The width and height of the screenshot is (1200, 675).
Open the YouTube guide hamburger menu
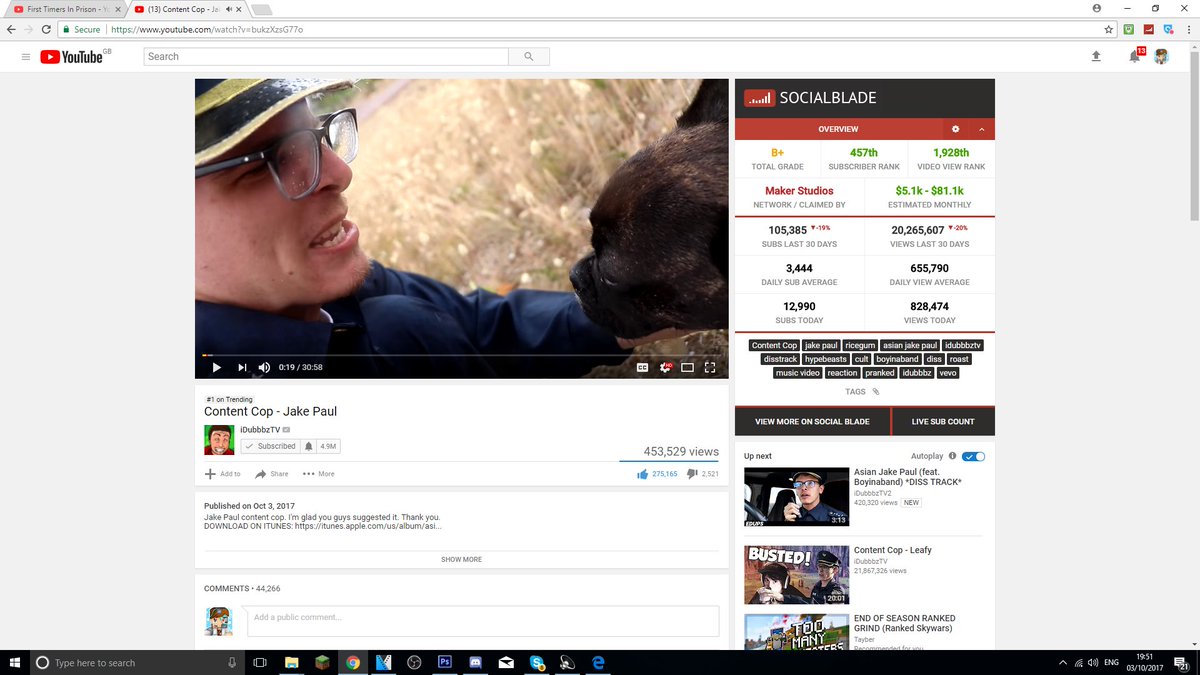tap(26, 57)
